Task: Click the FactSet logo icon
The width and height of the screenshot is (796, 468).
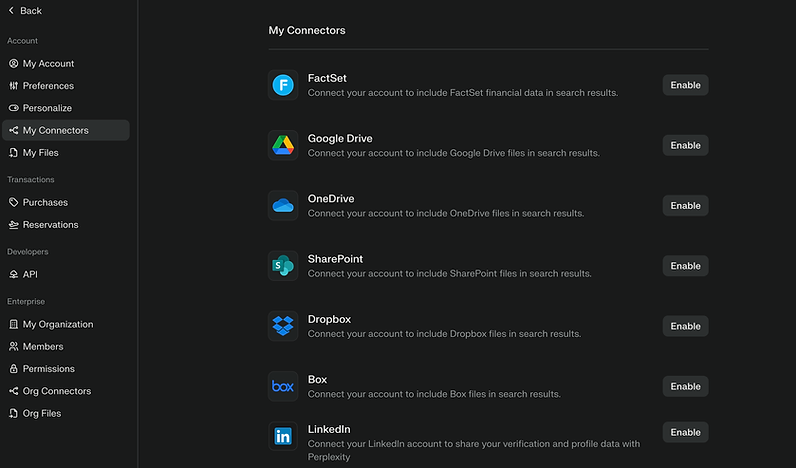Action: click(x=283, y=85)
